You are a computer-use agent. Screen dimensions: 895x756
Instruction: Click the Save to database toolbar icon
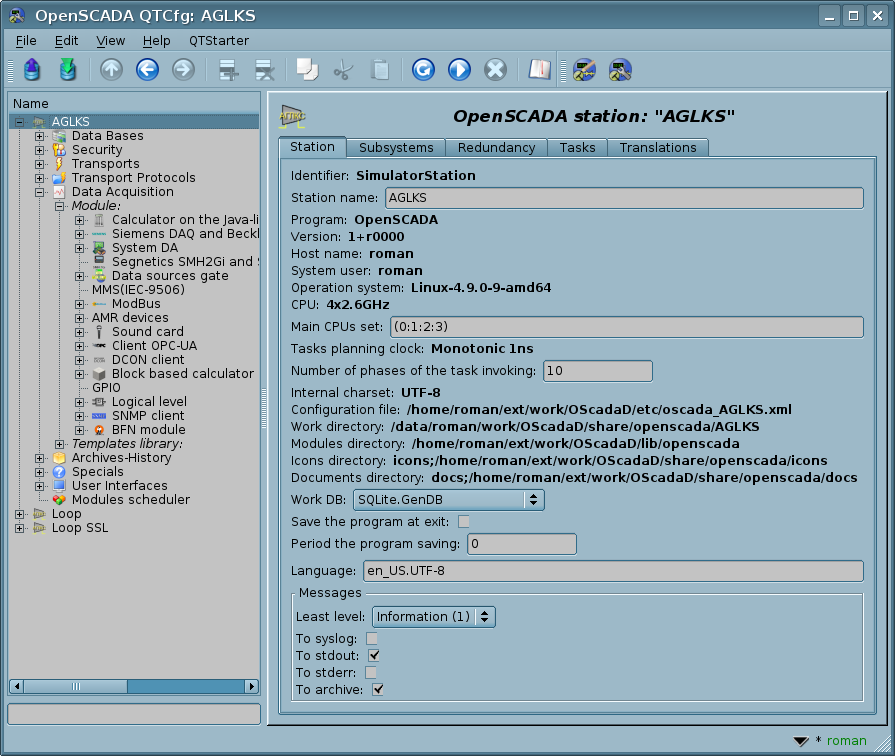tap(68, 70)
